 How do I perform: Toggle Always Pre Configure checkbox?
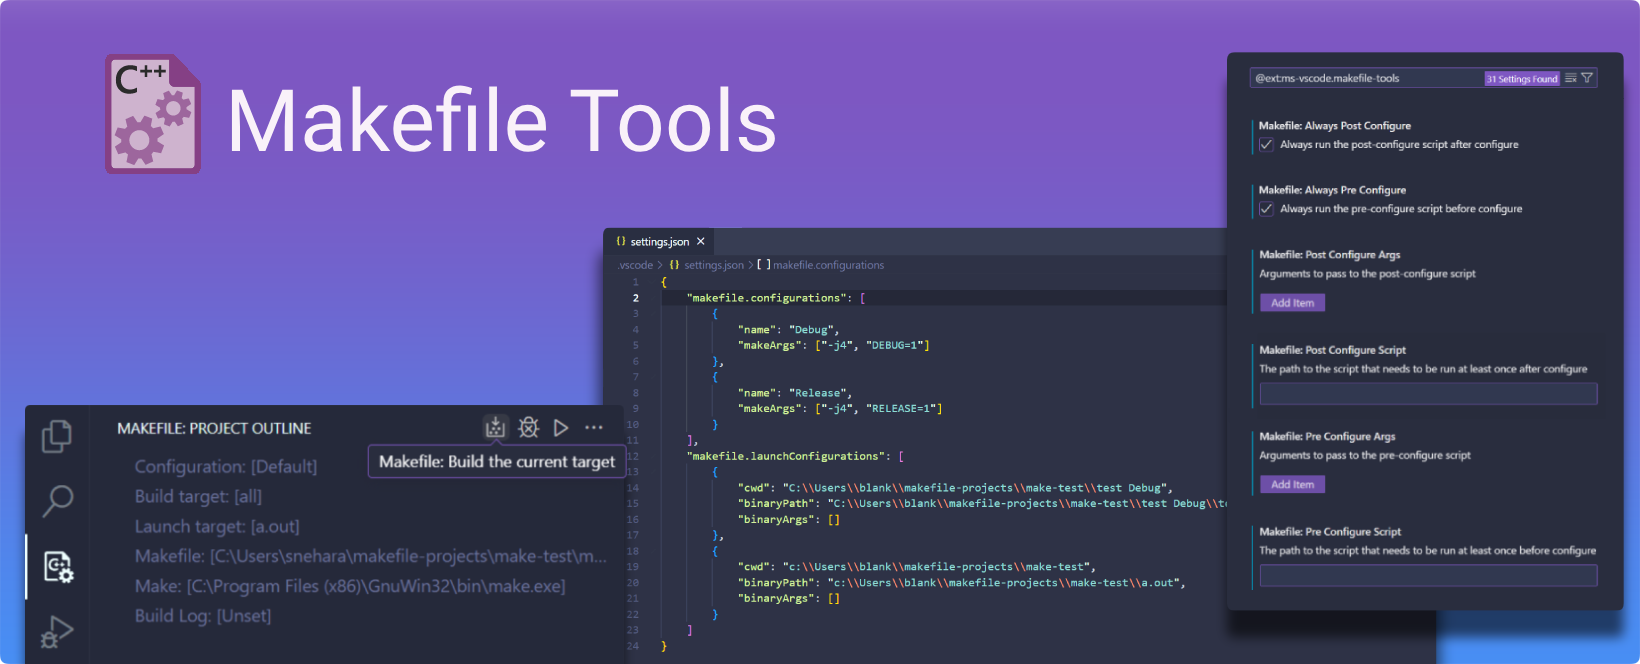click(x=1266, y=209)
